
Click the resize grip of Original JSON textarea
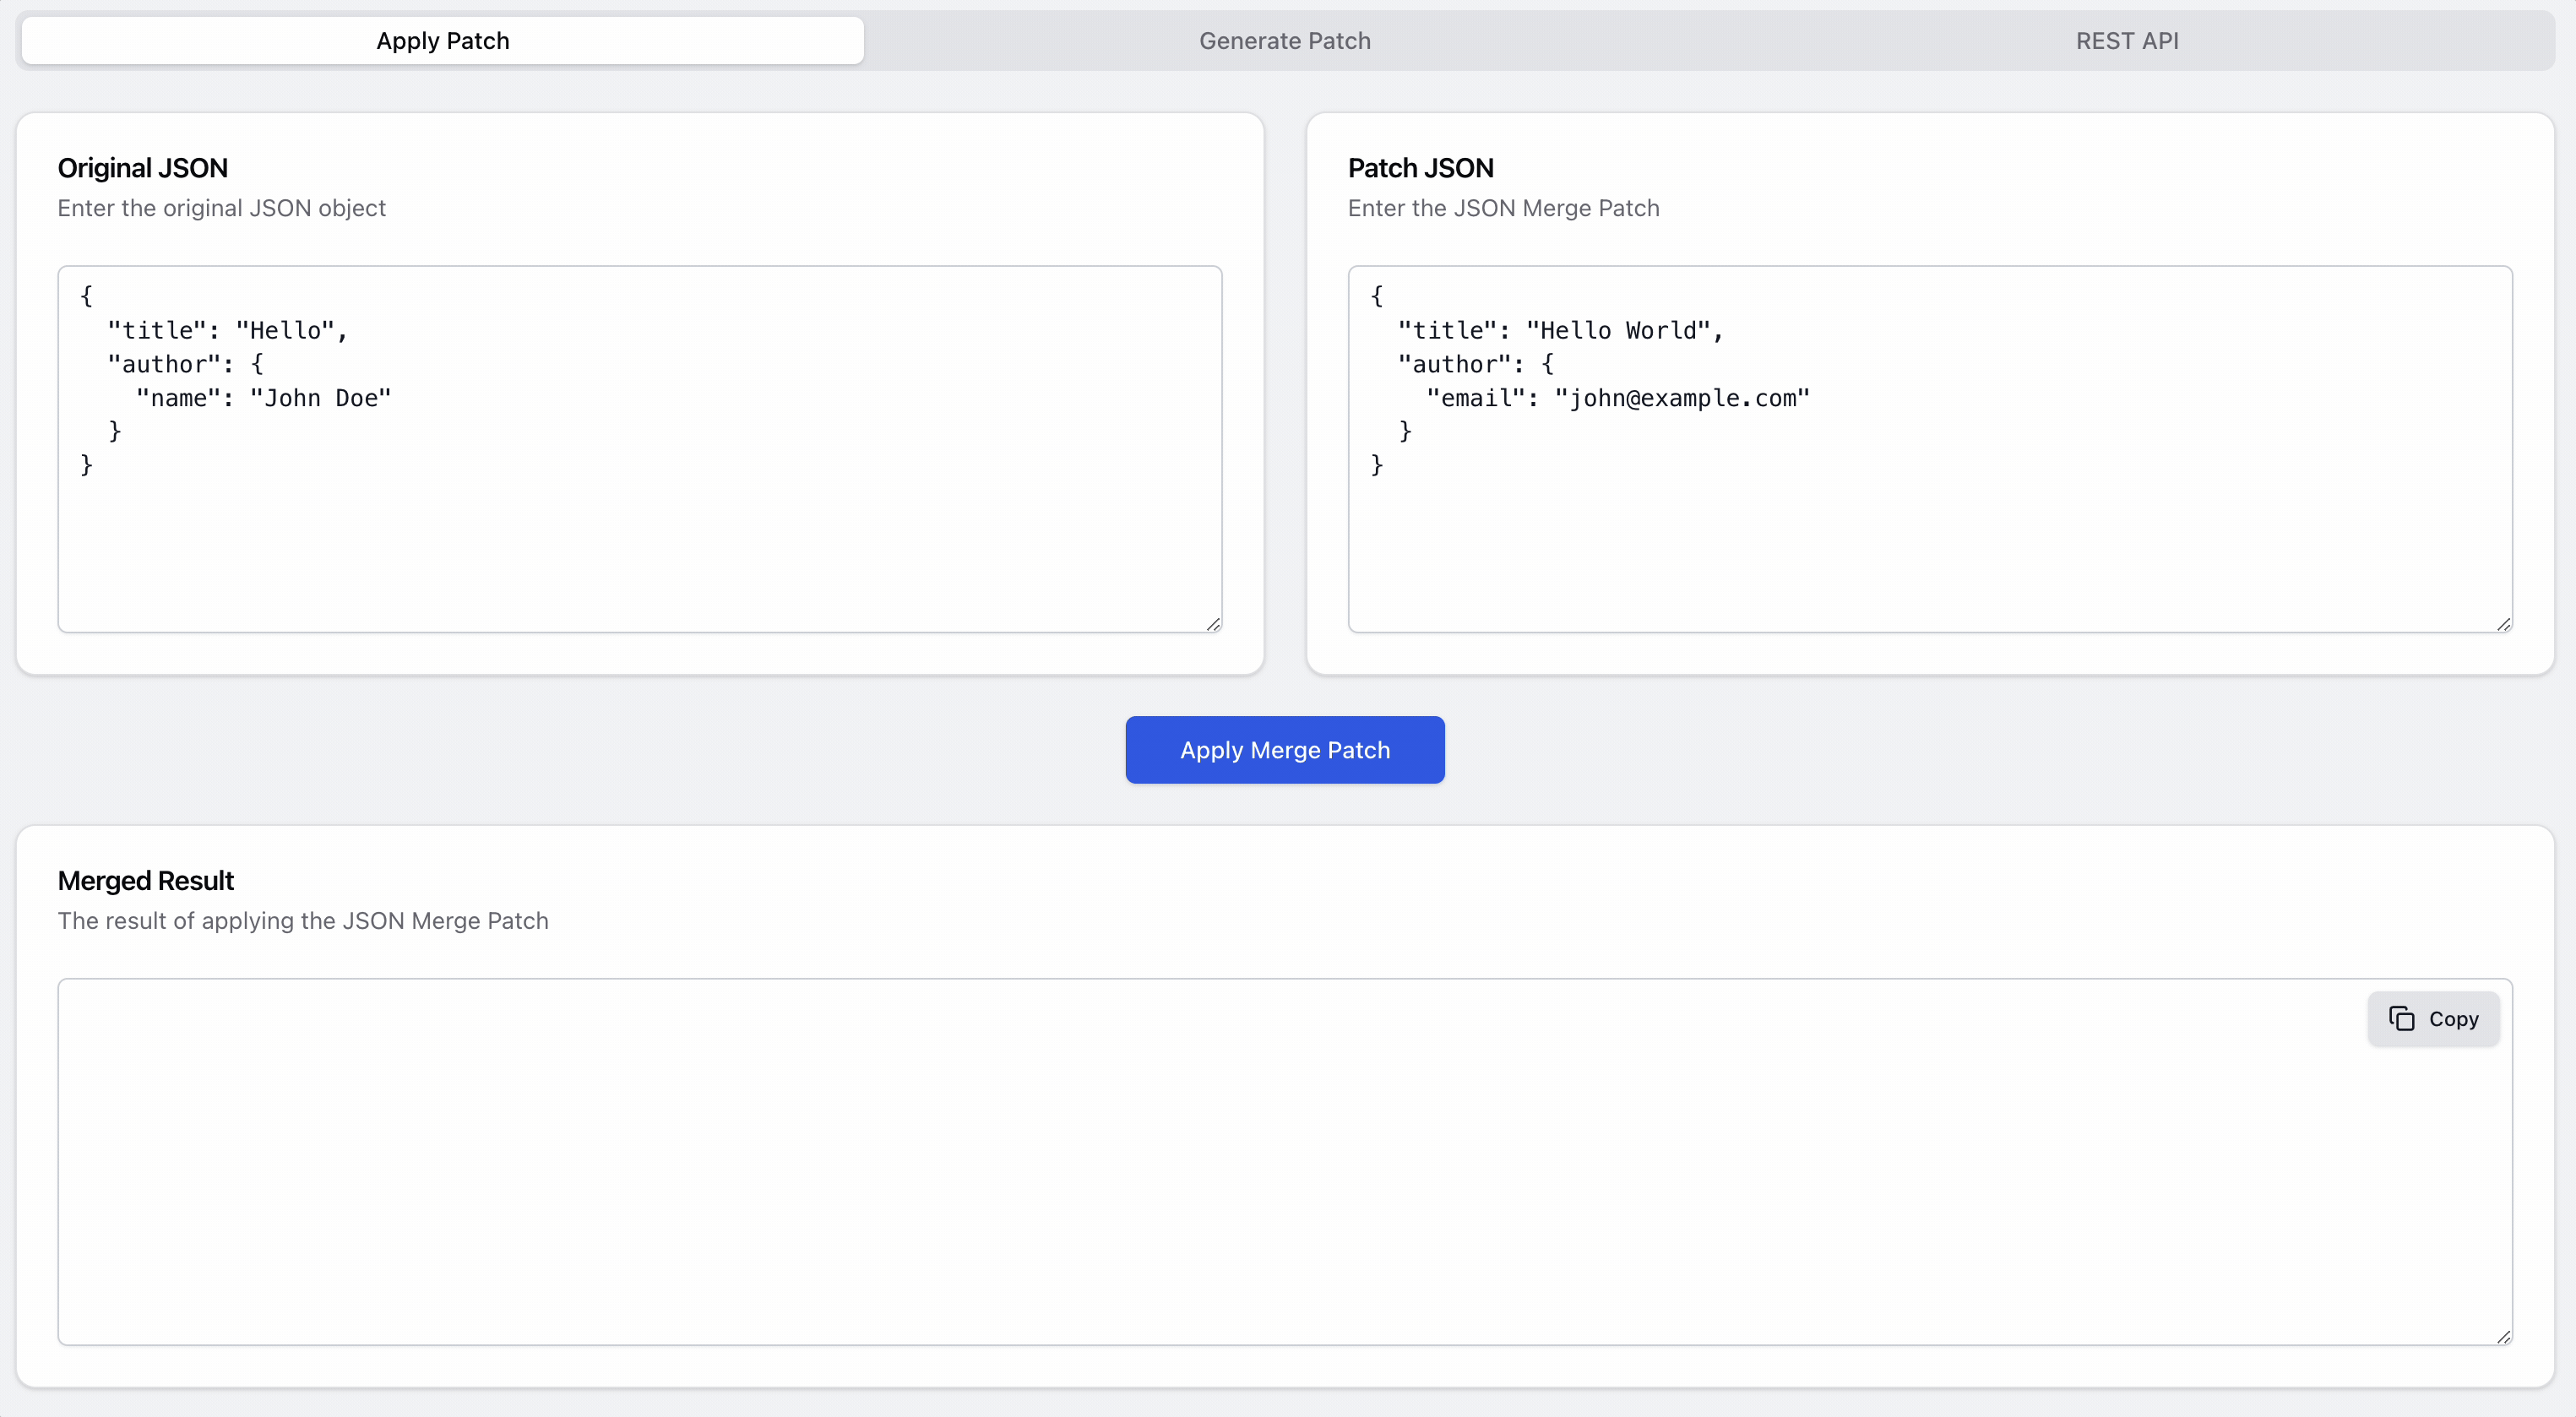(x=1212, y=623)
